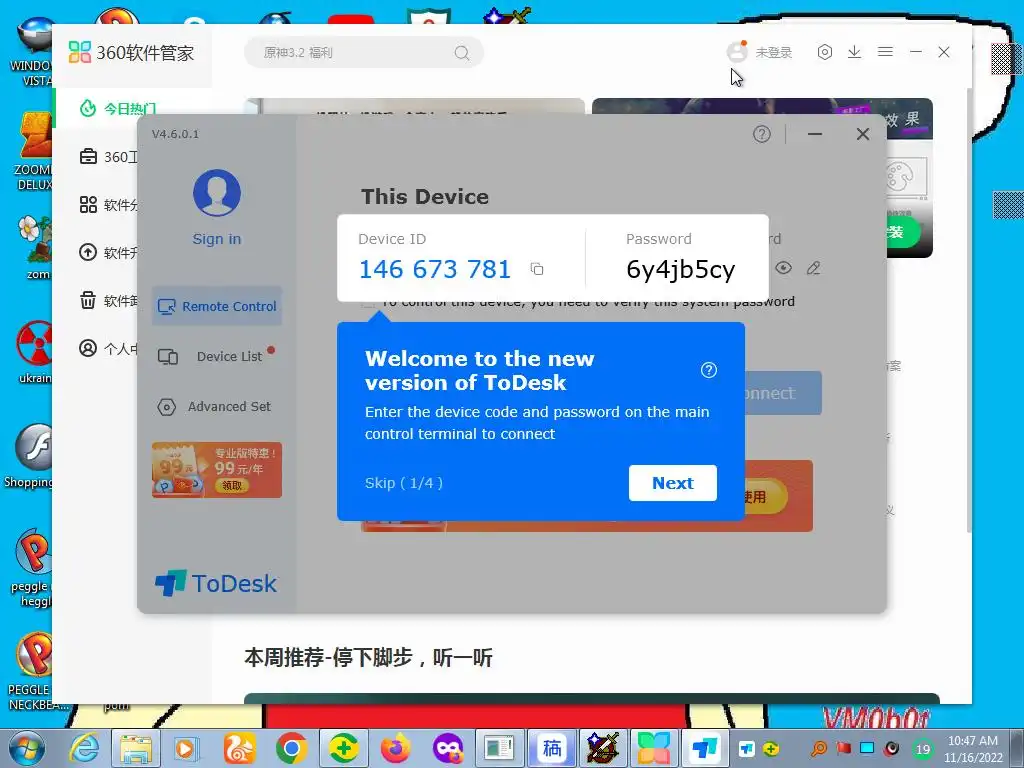Viewport: 1024px width, 768px height.
Task: Click search magnifier icon in 360软件管家
Action: [462, 53]
